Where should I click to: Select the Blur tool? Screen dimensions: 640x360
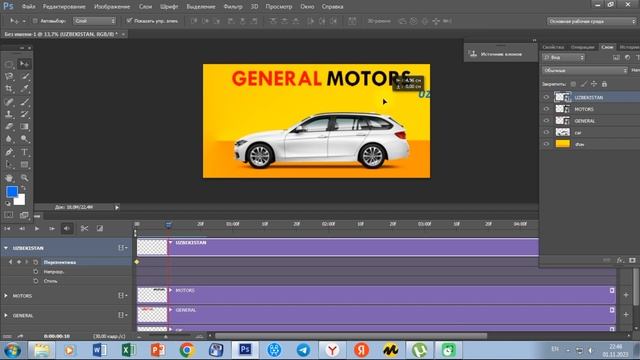point(9,139)
